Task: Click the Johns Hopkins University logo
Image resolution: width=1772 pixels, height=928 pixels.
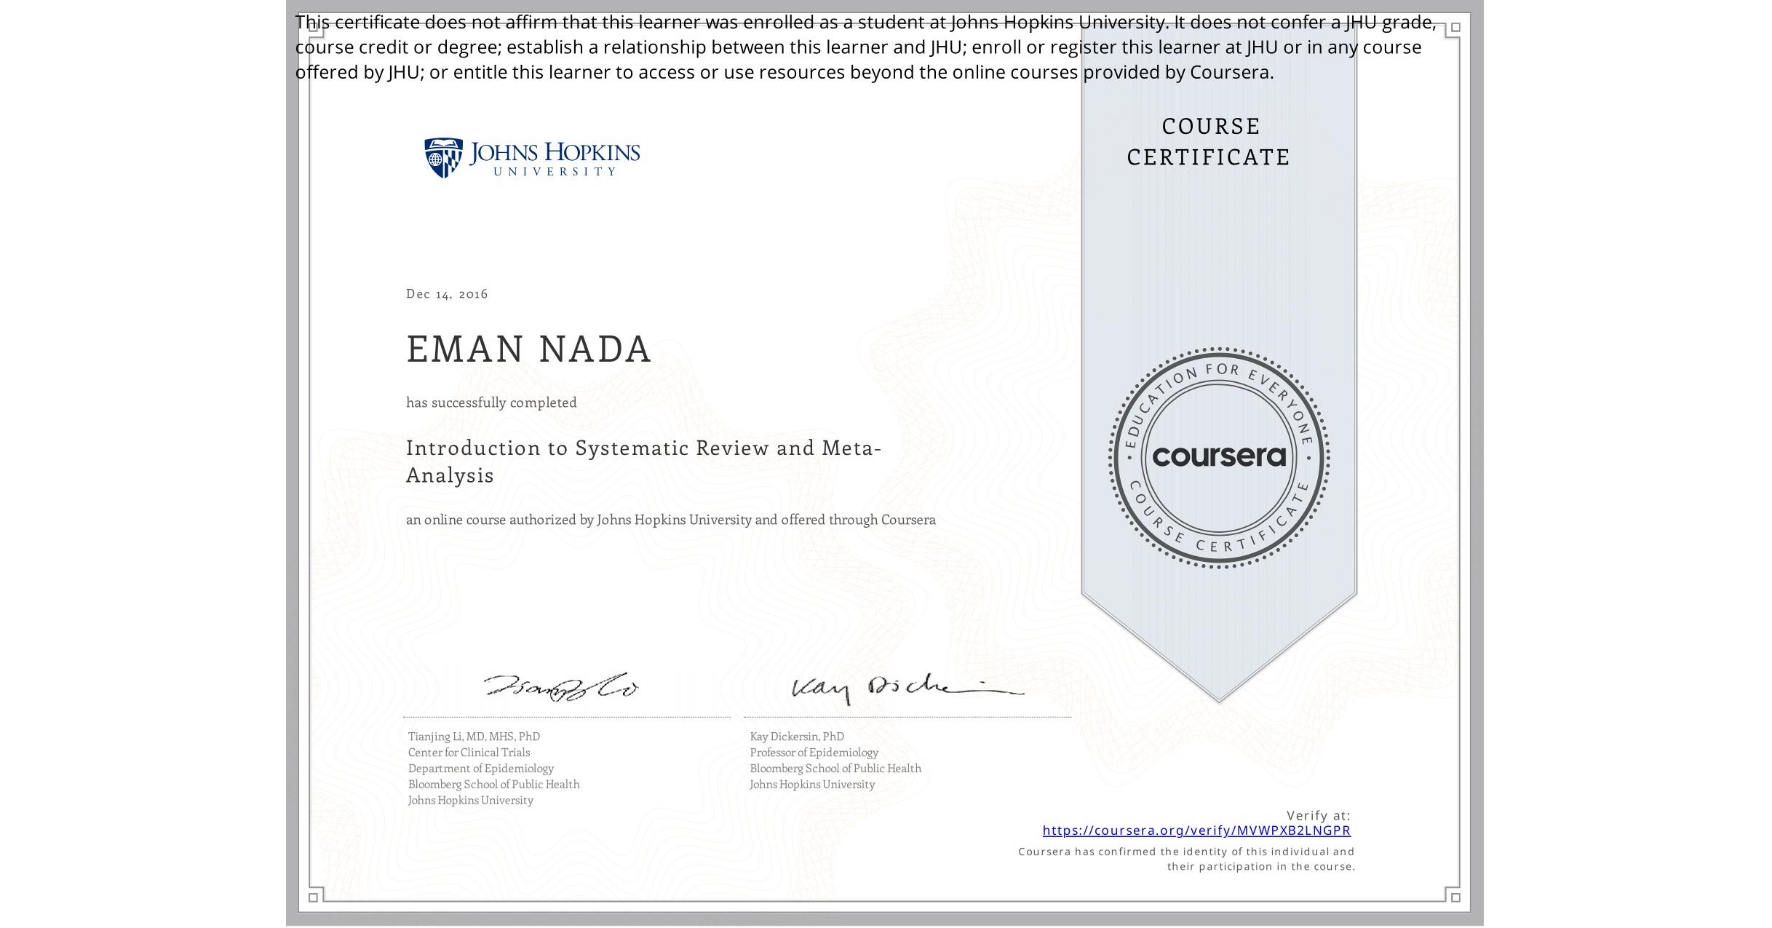Action: pos(532,158)
